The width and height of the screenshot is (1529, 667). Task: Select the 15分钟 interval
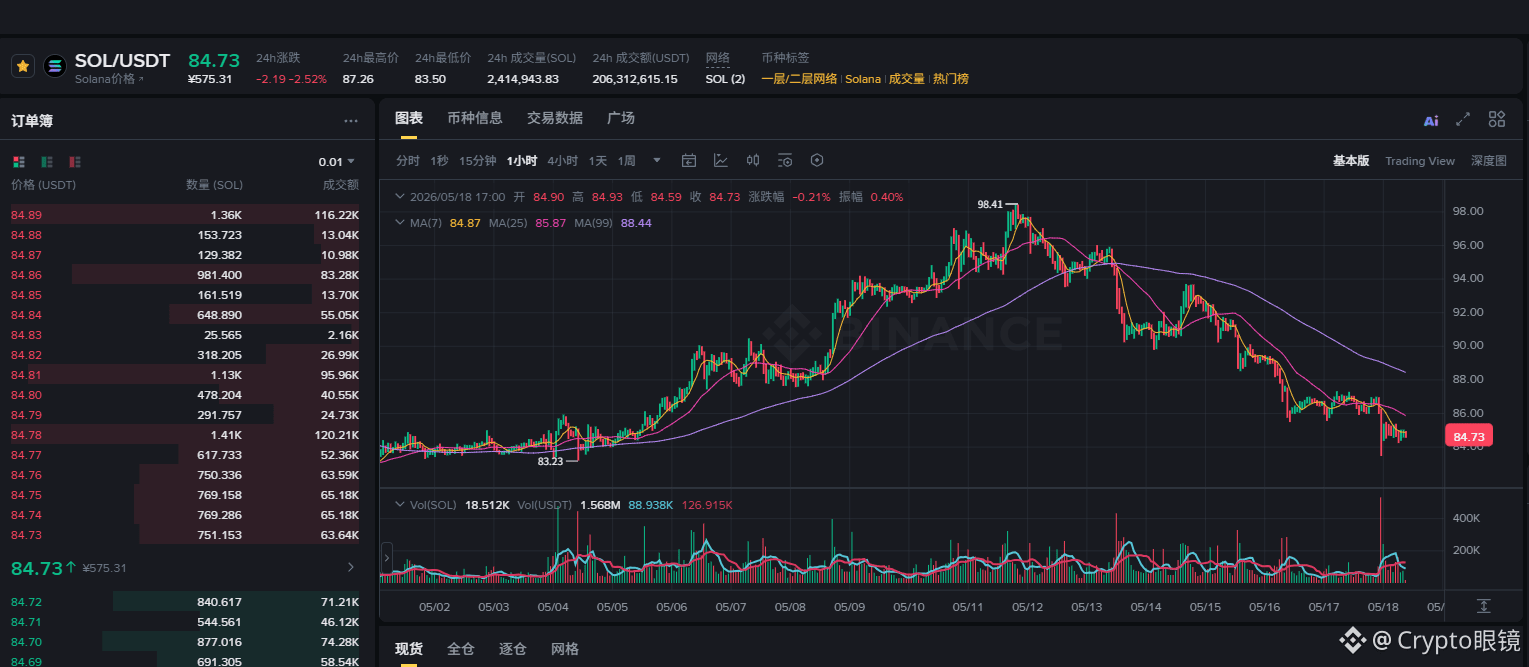(478, 161)
